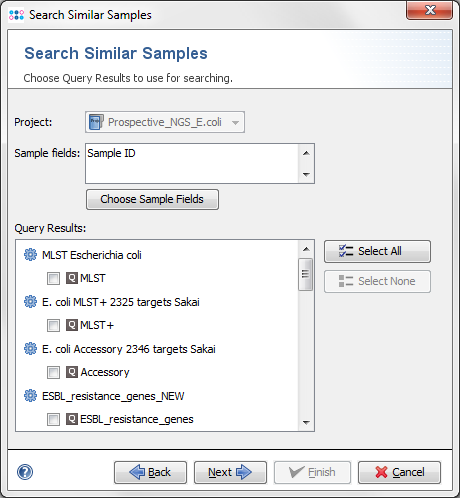Viewport: 460px width, 498px height.
Task: Click the Query Results scrollbar thumb
Action: [305, 274]
